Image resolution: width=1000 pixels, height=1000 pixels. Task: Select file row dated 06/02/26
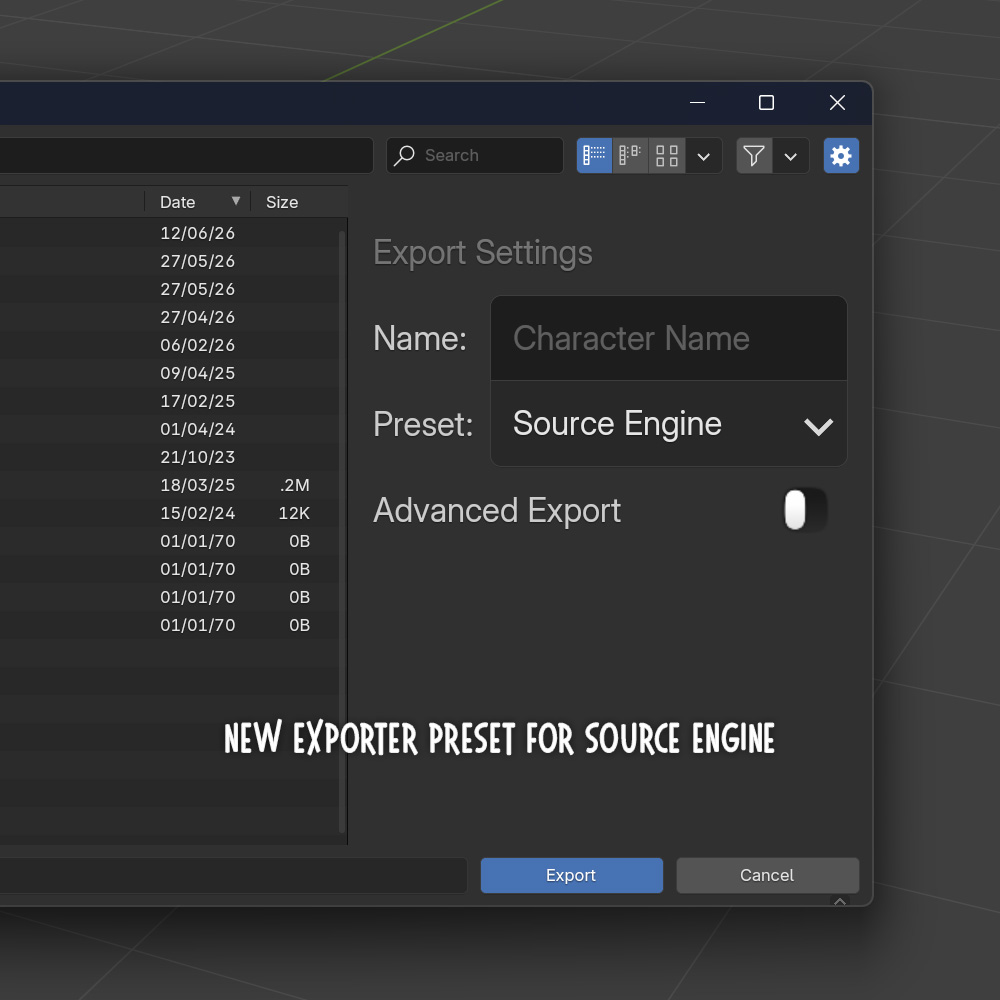coord(170,345)
